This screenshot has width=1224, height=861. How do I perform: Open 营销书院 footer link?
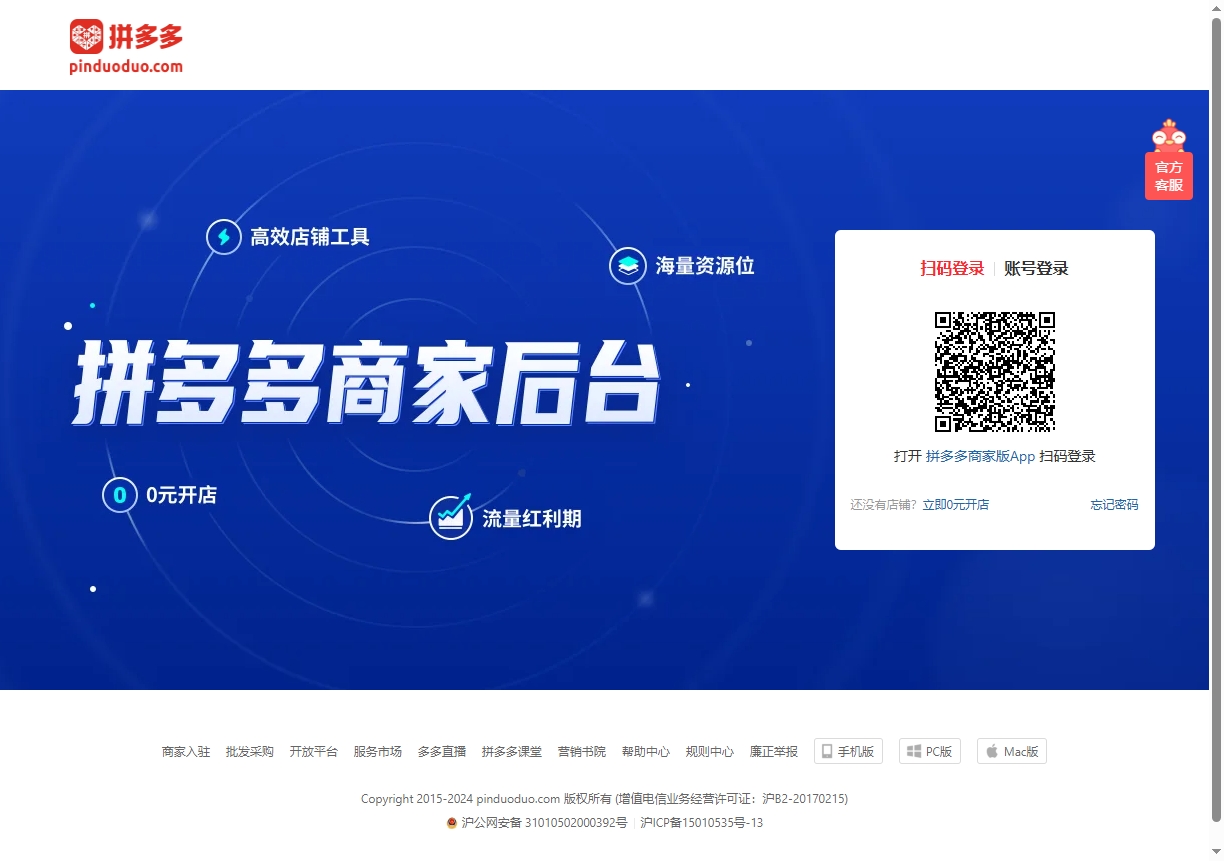click(x=582, y=752)
